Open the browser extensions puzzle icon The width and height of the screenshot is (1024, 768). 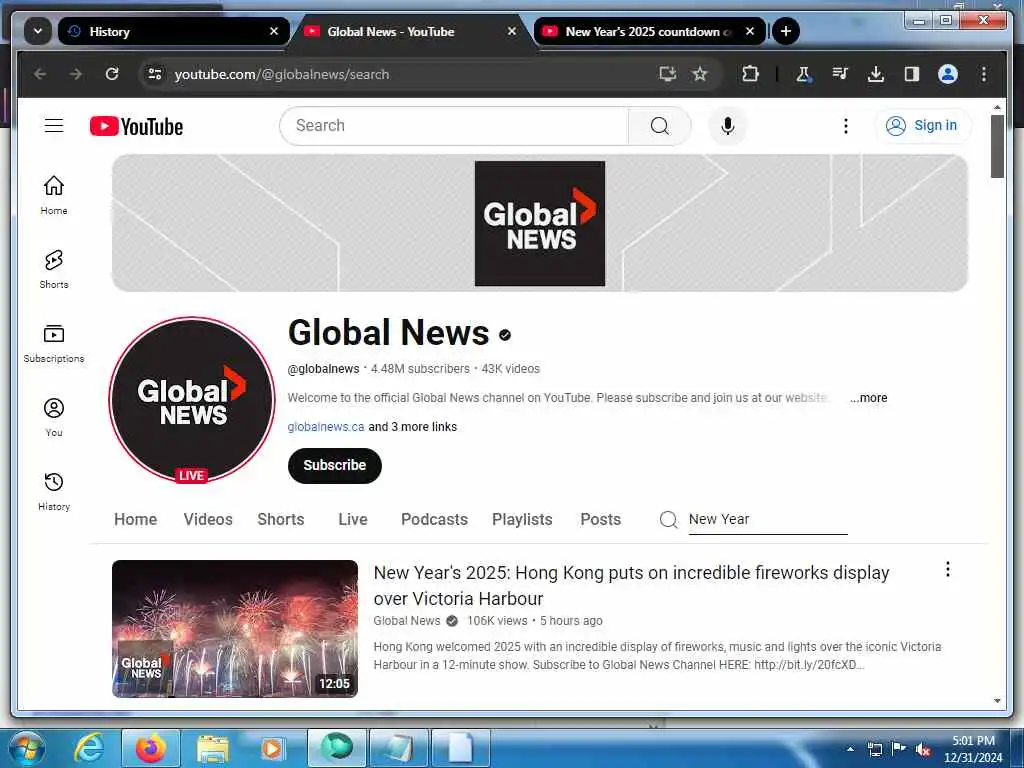pyautogui.click(x=750, y=74)
